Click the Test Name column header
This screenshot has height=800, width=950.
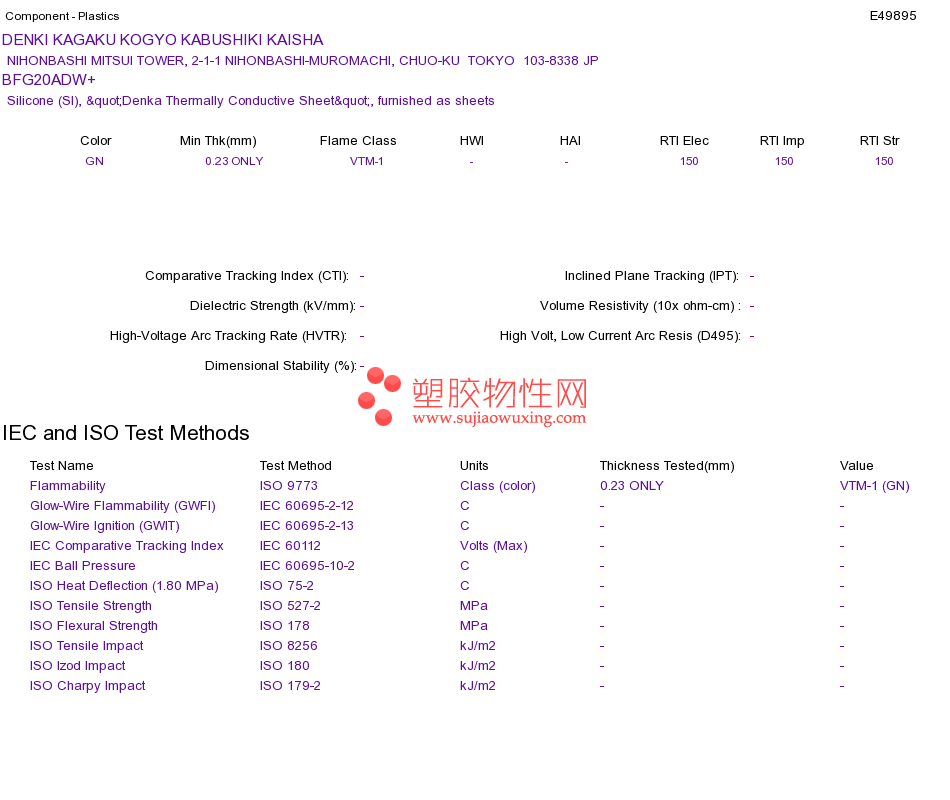tap(62, 465)
